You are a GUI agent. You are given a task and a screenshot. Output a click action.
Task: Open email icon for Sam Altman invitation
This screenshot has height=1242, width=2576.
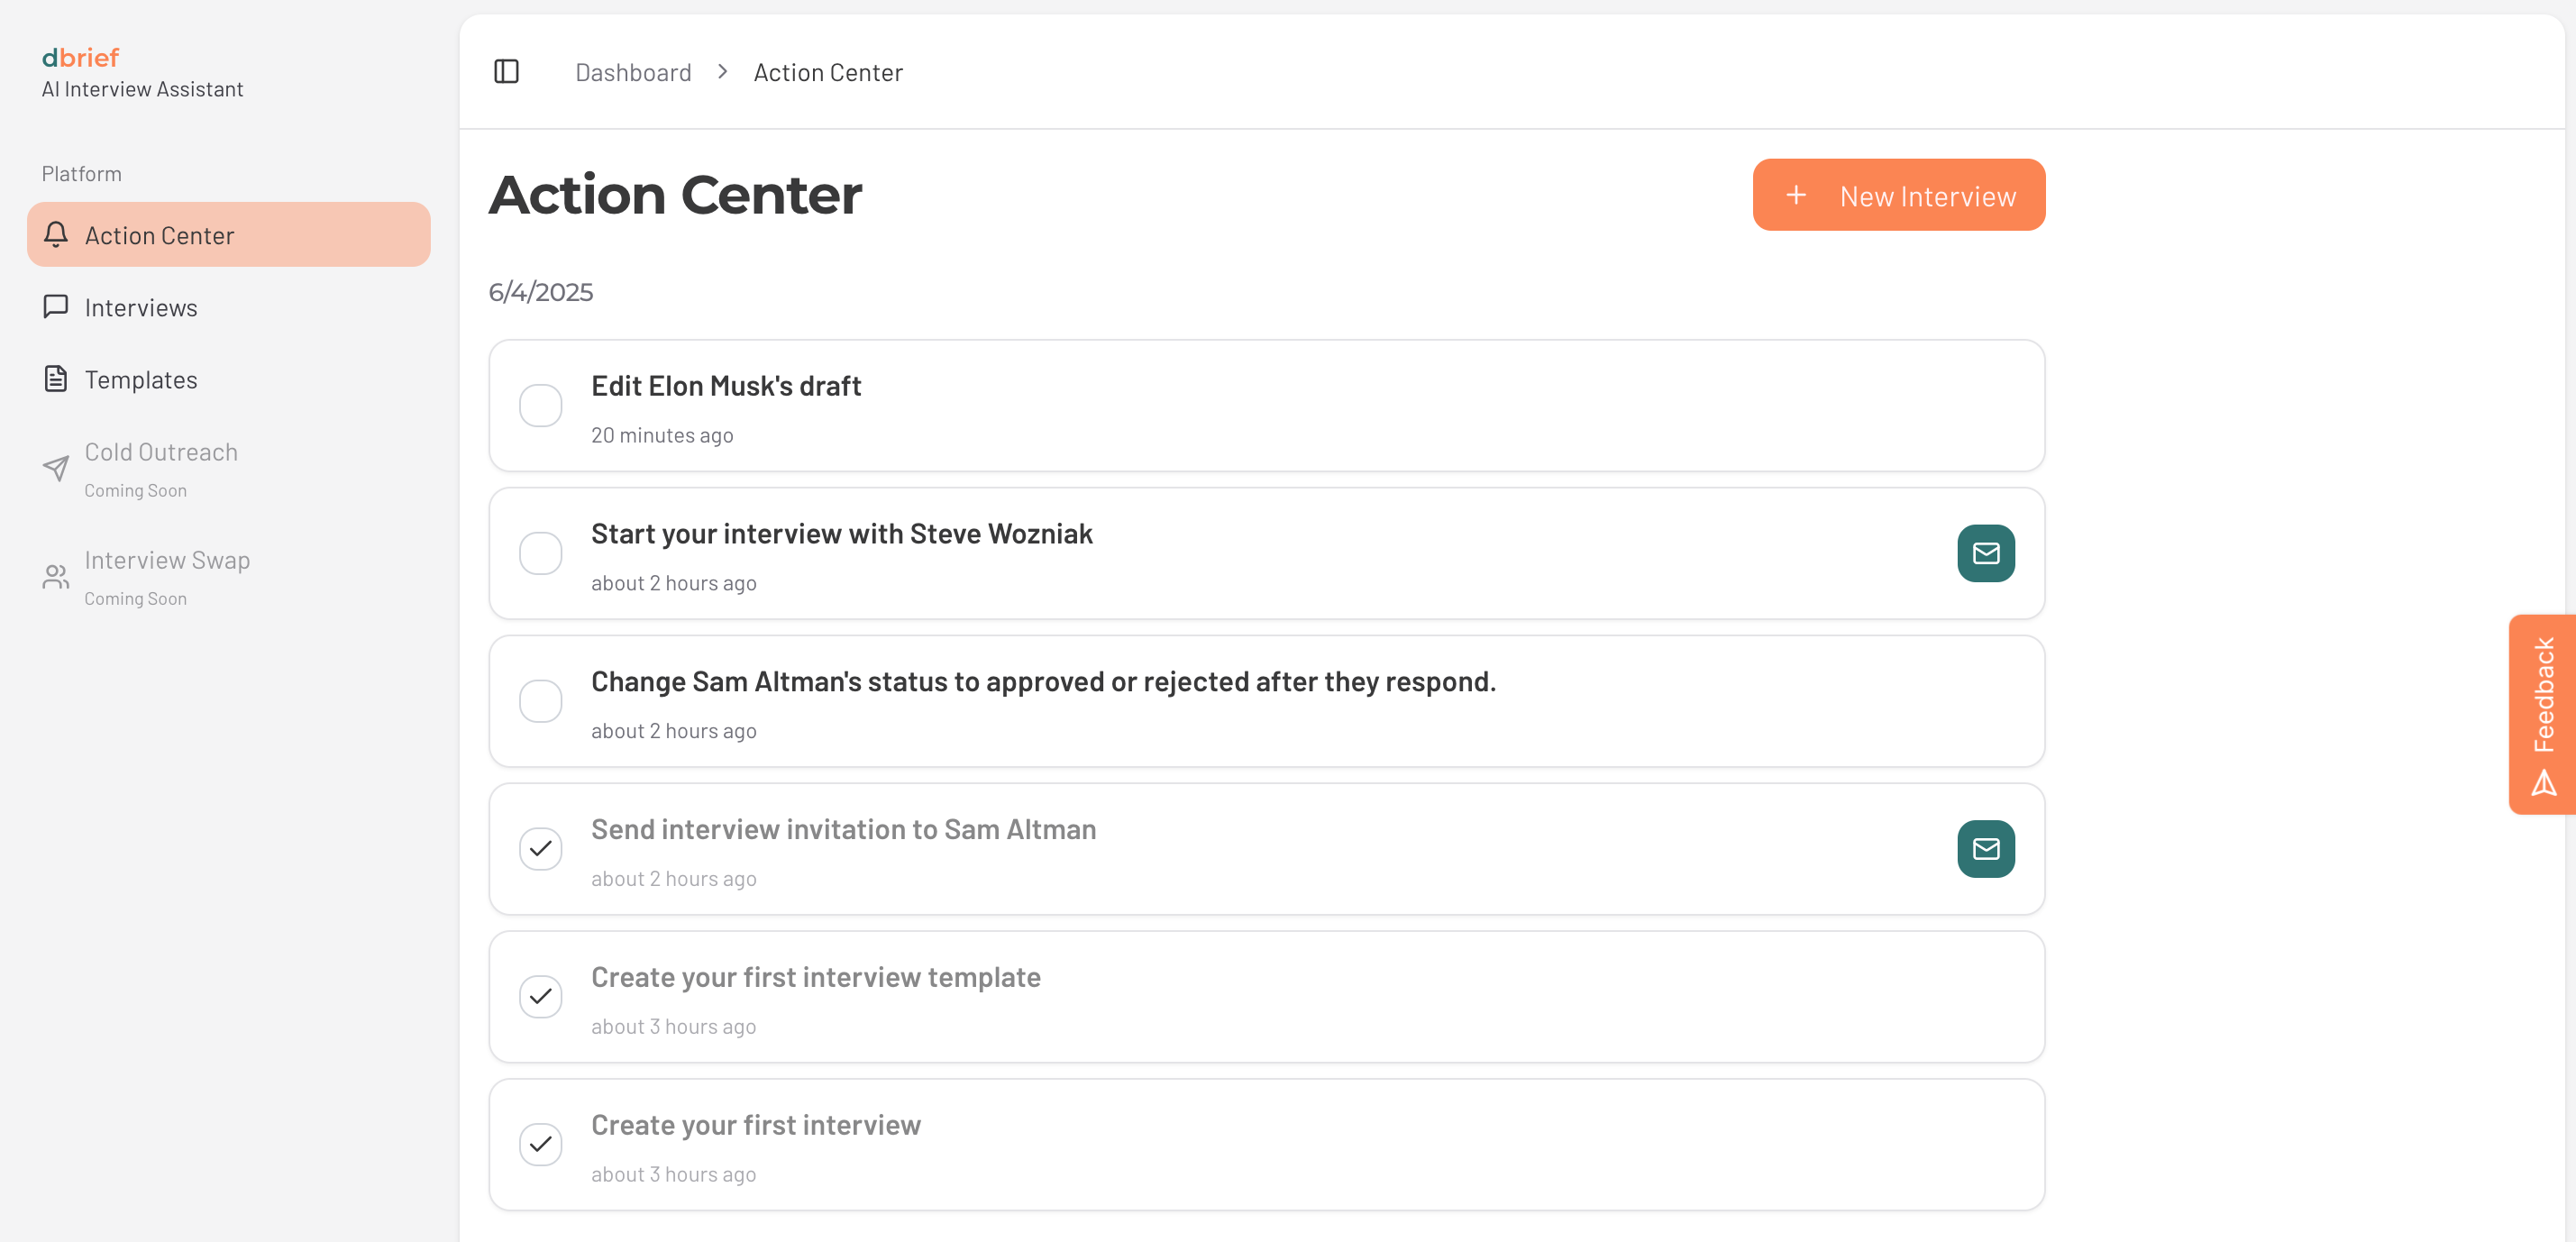point(1986,849)
